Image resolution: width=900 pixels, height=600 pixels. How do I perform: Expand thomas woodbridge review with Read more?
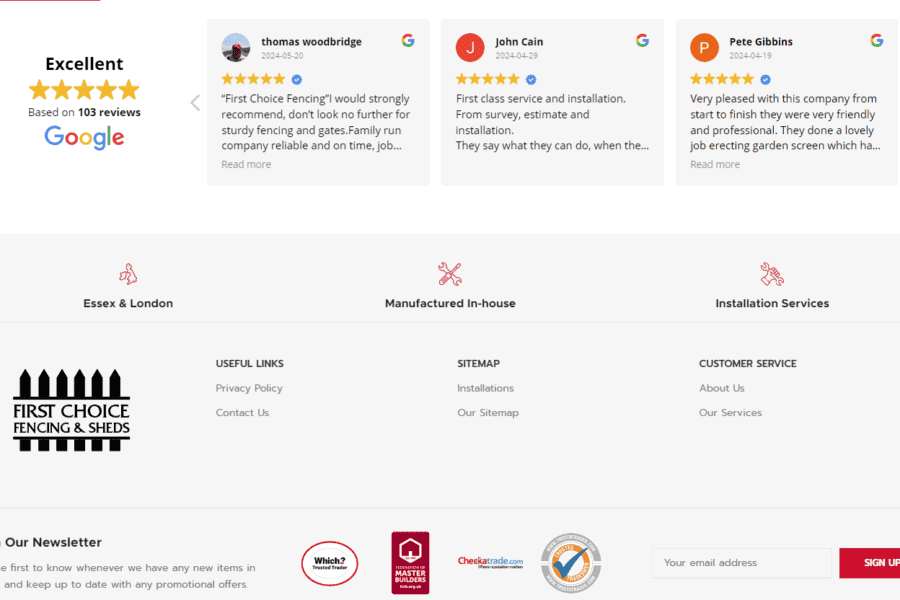pos(246,165)
